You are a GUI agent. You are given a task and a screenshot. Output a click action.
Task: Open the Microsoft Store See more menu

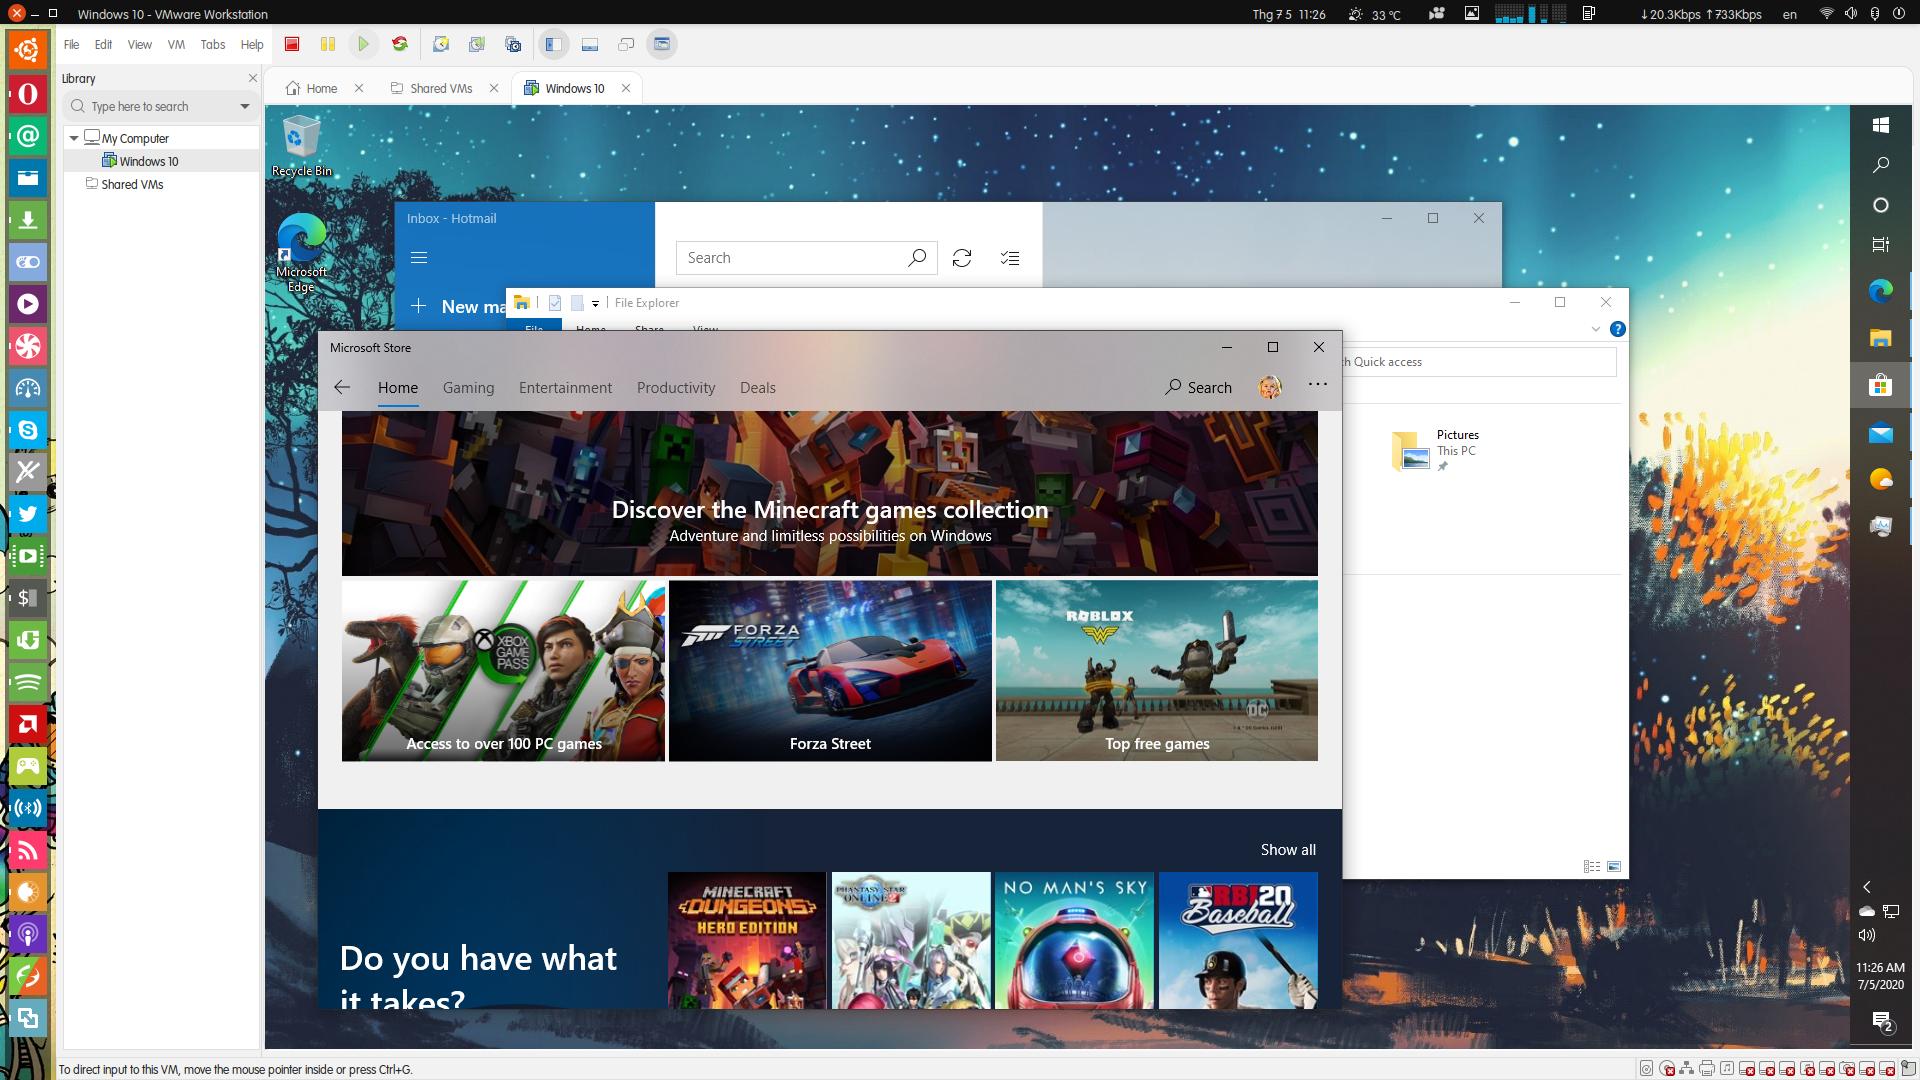pyautogui.click(x=1318, y=384)
